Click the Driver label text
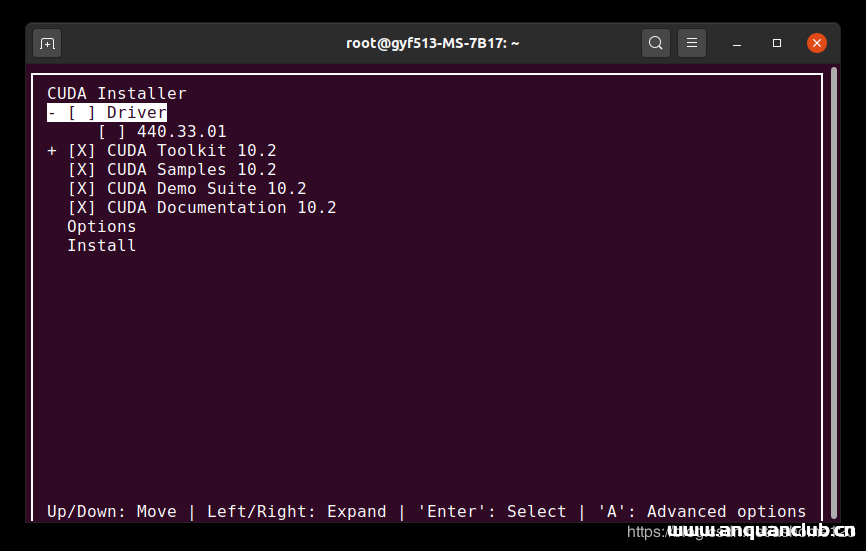Image resolution: width=866 pixels, height=551 pixels. click(136, 113)
